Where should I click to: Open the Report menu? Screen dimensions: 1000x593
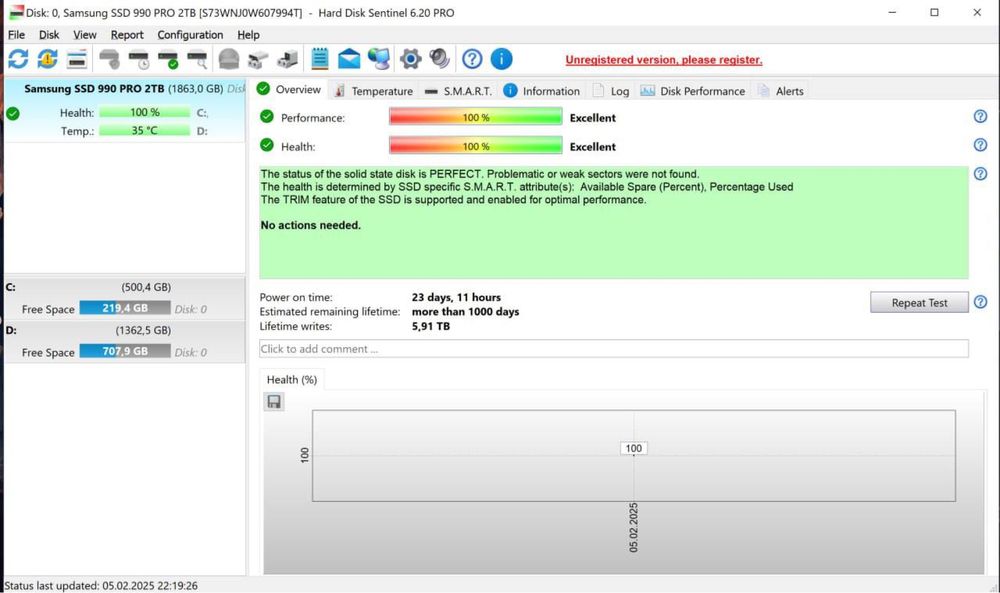point(127,35)
